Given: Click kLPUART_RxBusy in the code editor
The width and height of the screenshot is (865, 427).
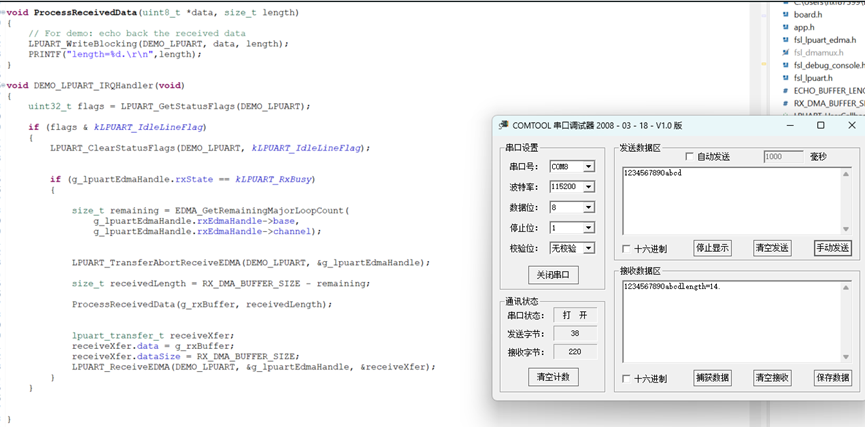Looking at the screenshot, I should 274,179.
